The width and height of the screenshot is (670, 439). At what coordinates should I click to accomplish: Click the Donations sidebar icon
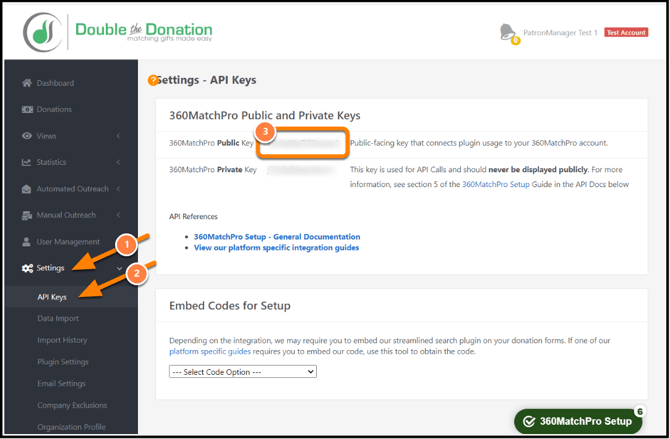[x=27, y=109]
